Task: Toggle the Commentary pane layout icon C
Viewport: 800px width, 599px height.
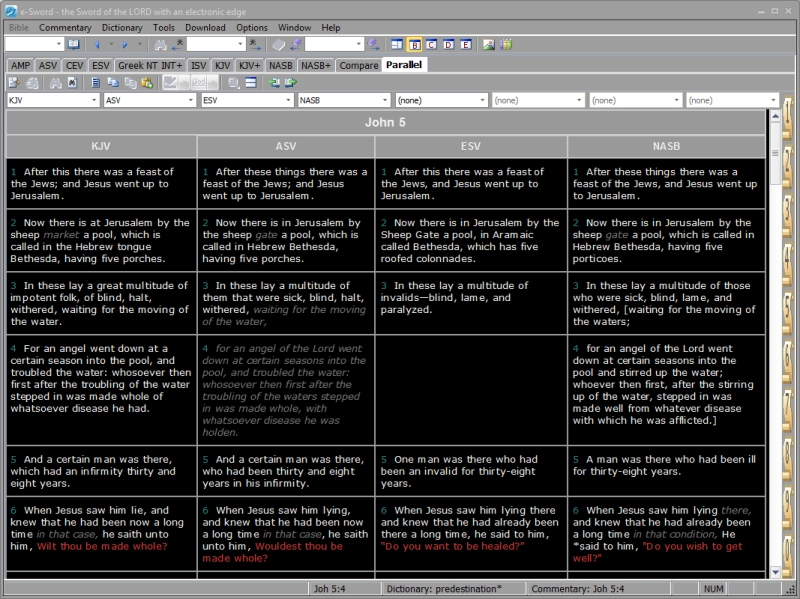Action: tap(431, 45)
